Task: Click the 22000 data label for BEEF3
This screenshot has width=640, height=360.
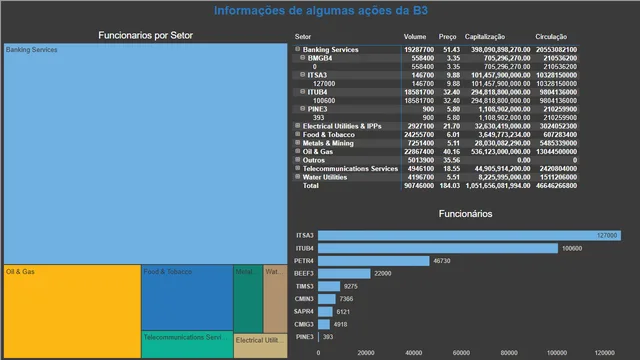Action: click(x=383, y=273)
